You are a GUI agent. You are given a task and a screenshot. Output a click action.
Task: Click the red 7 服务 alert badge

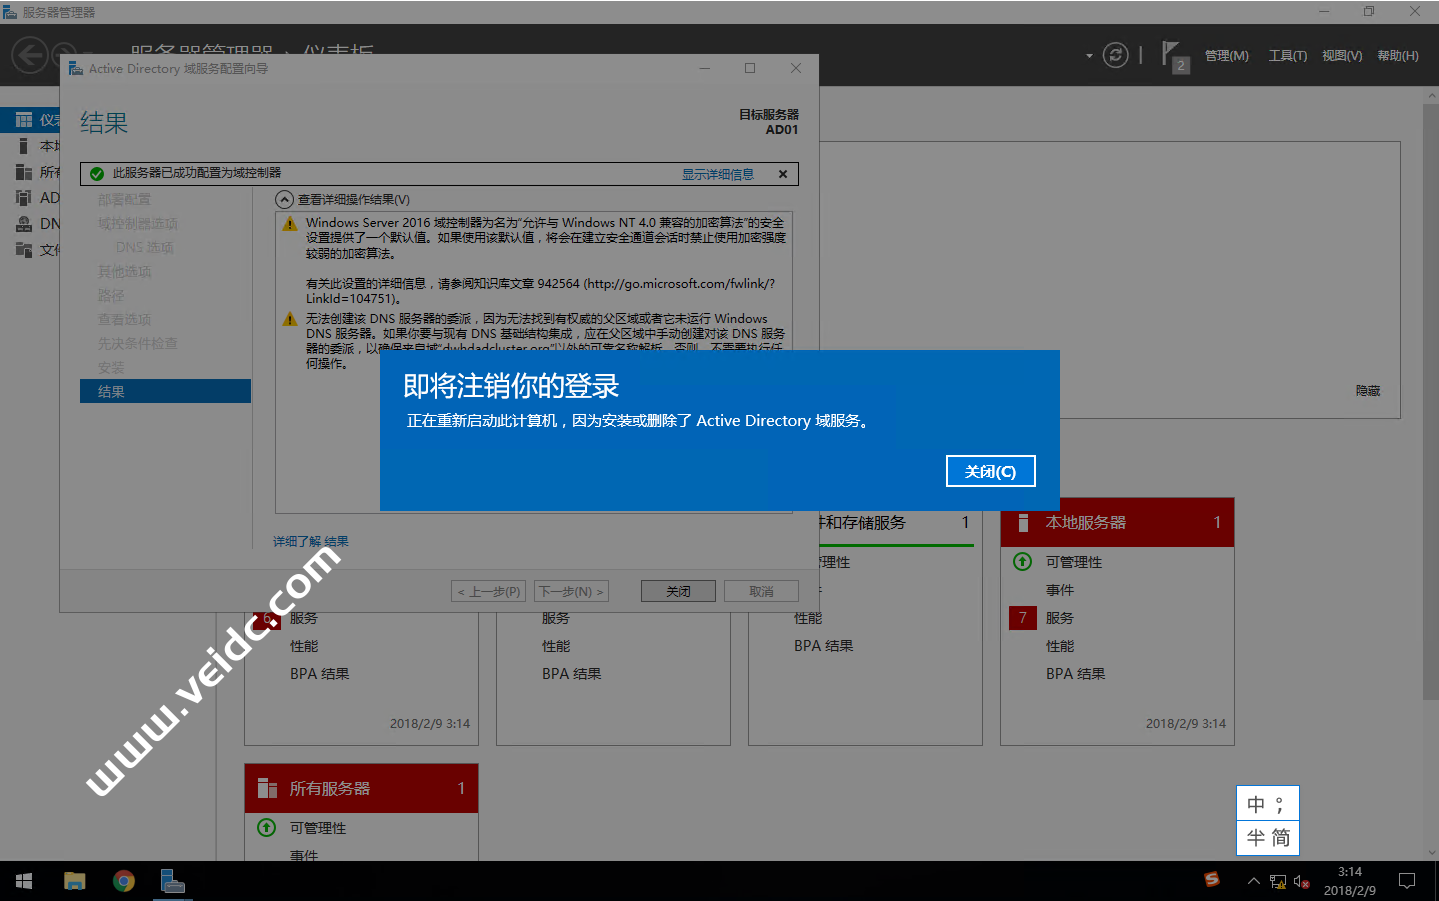(x=1022, y=618)
